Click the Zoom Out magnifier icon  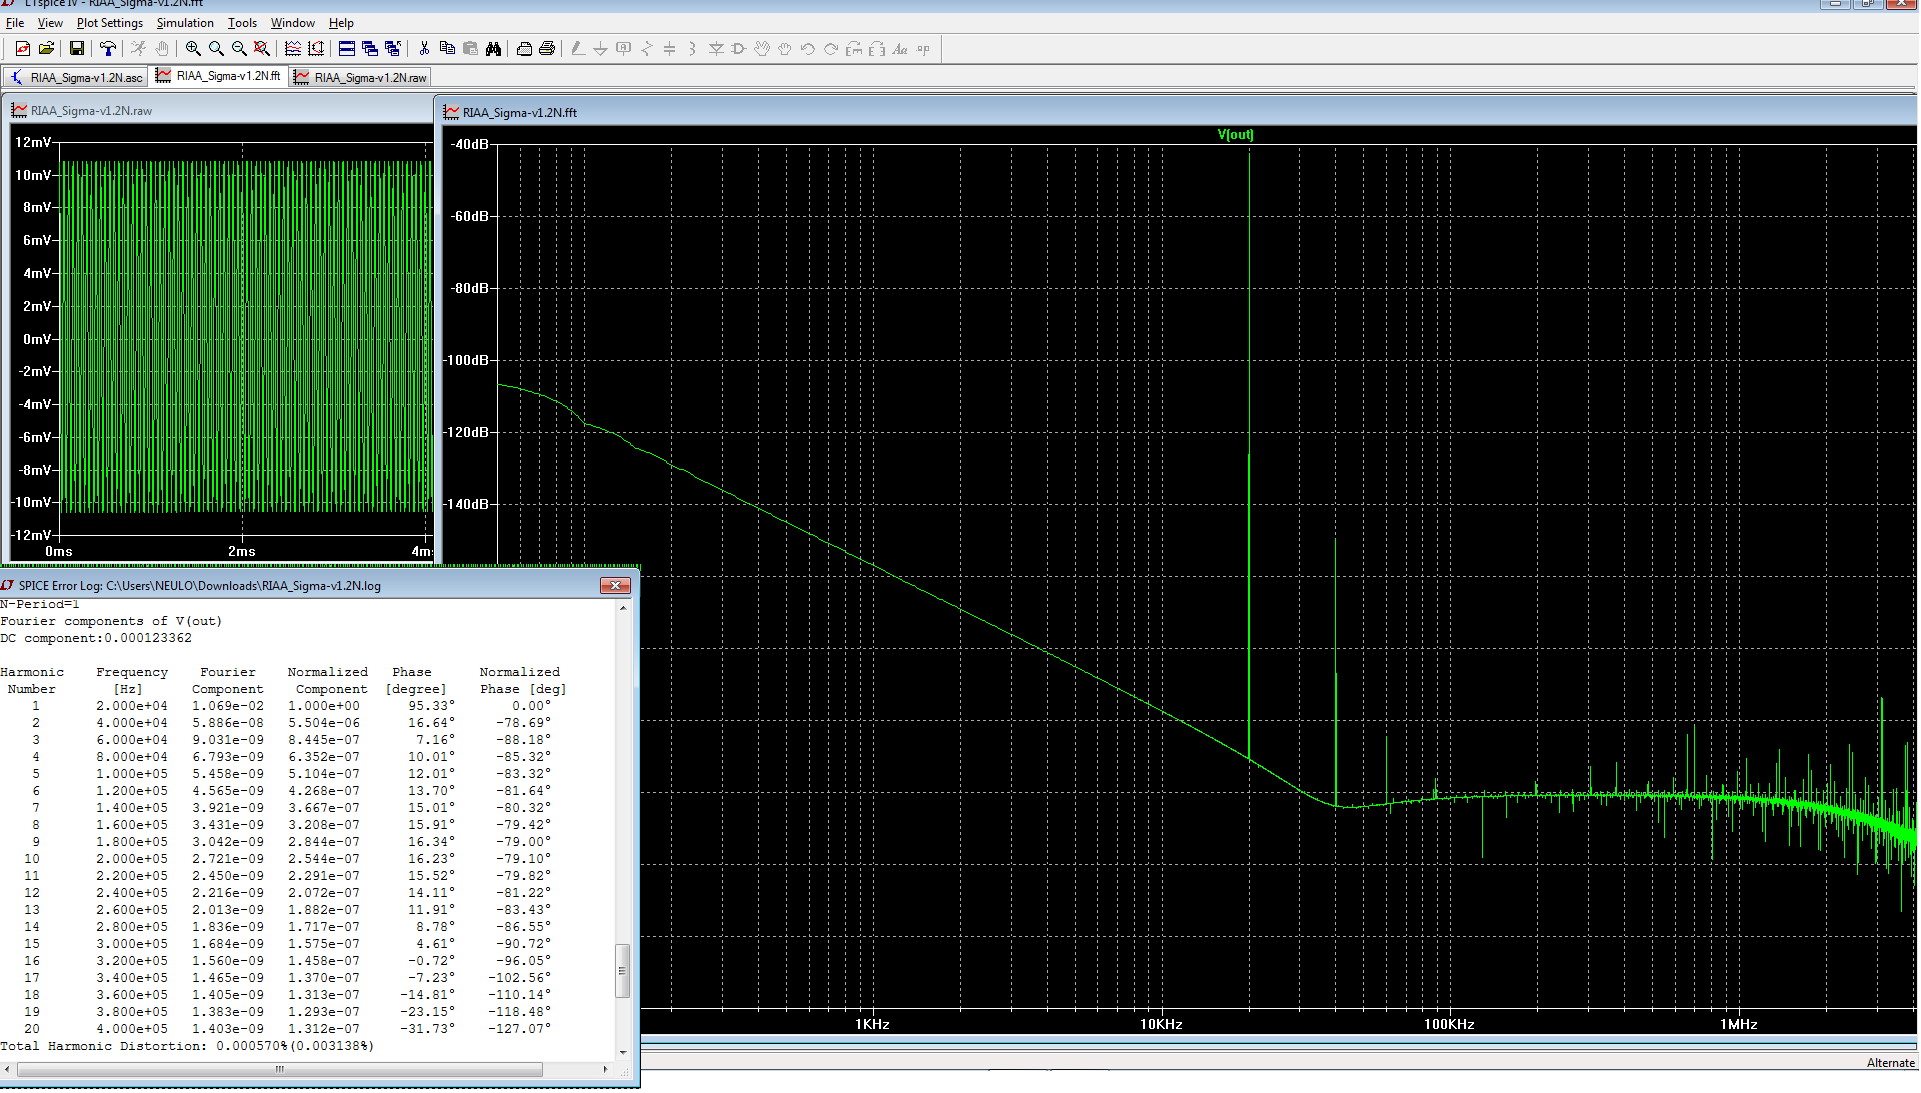click(239, 48)
